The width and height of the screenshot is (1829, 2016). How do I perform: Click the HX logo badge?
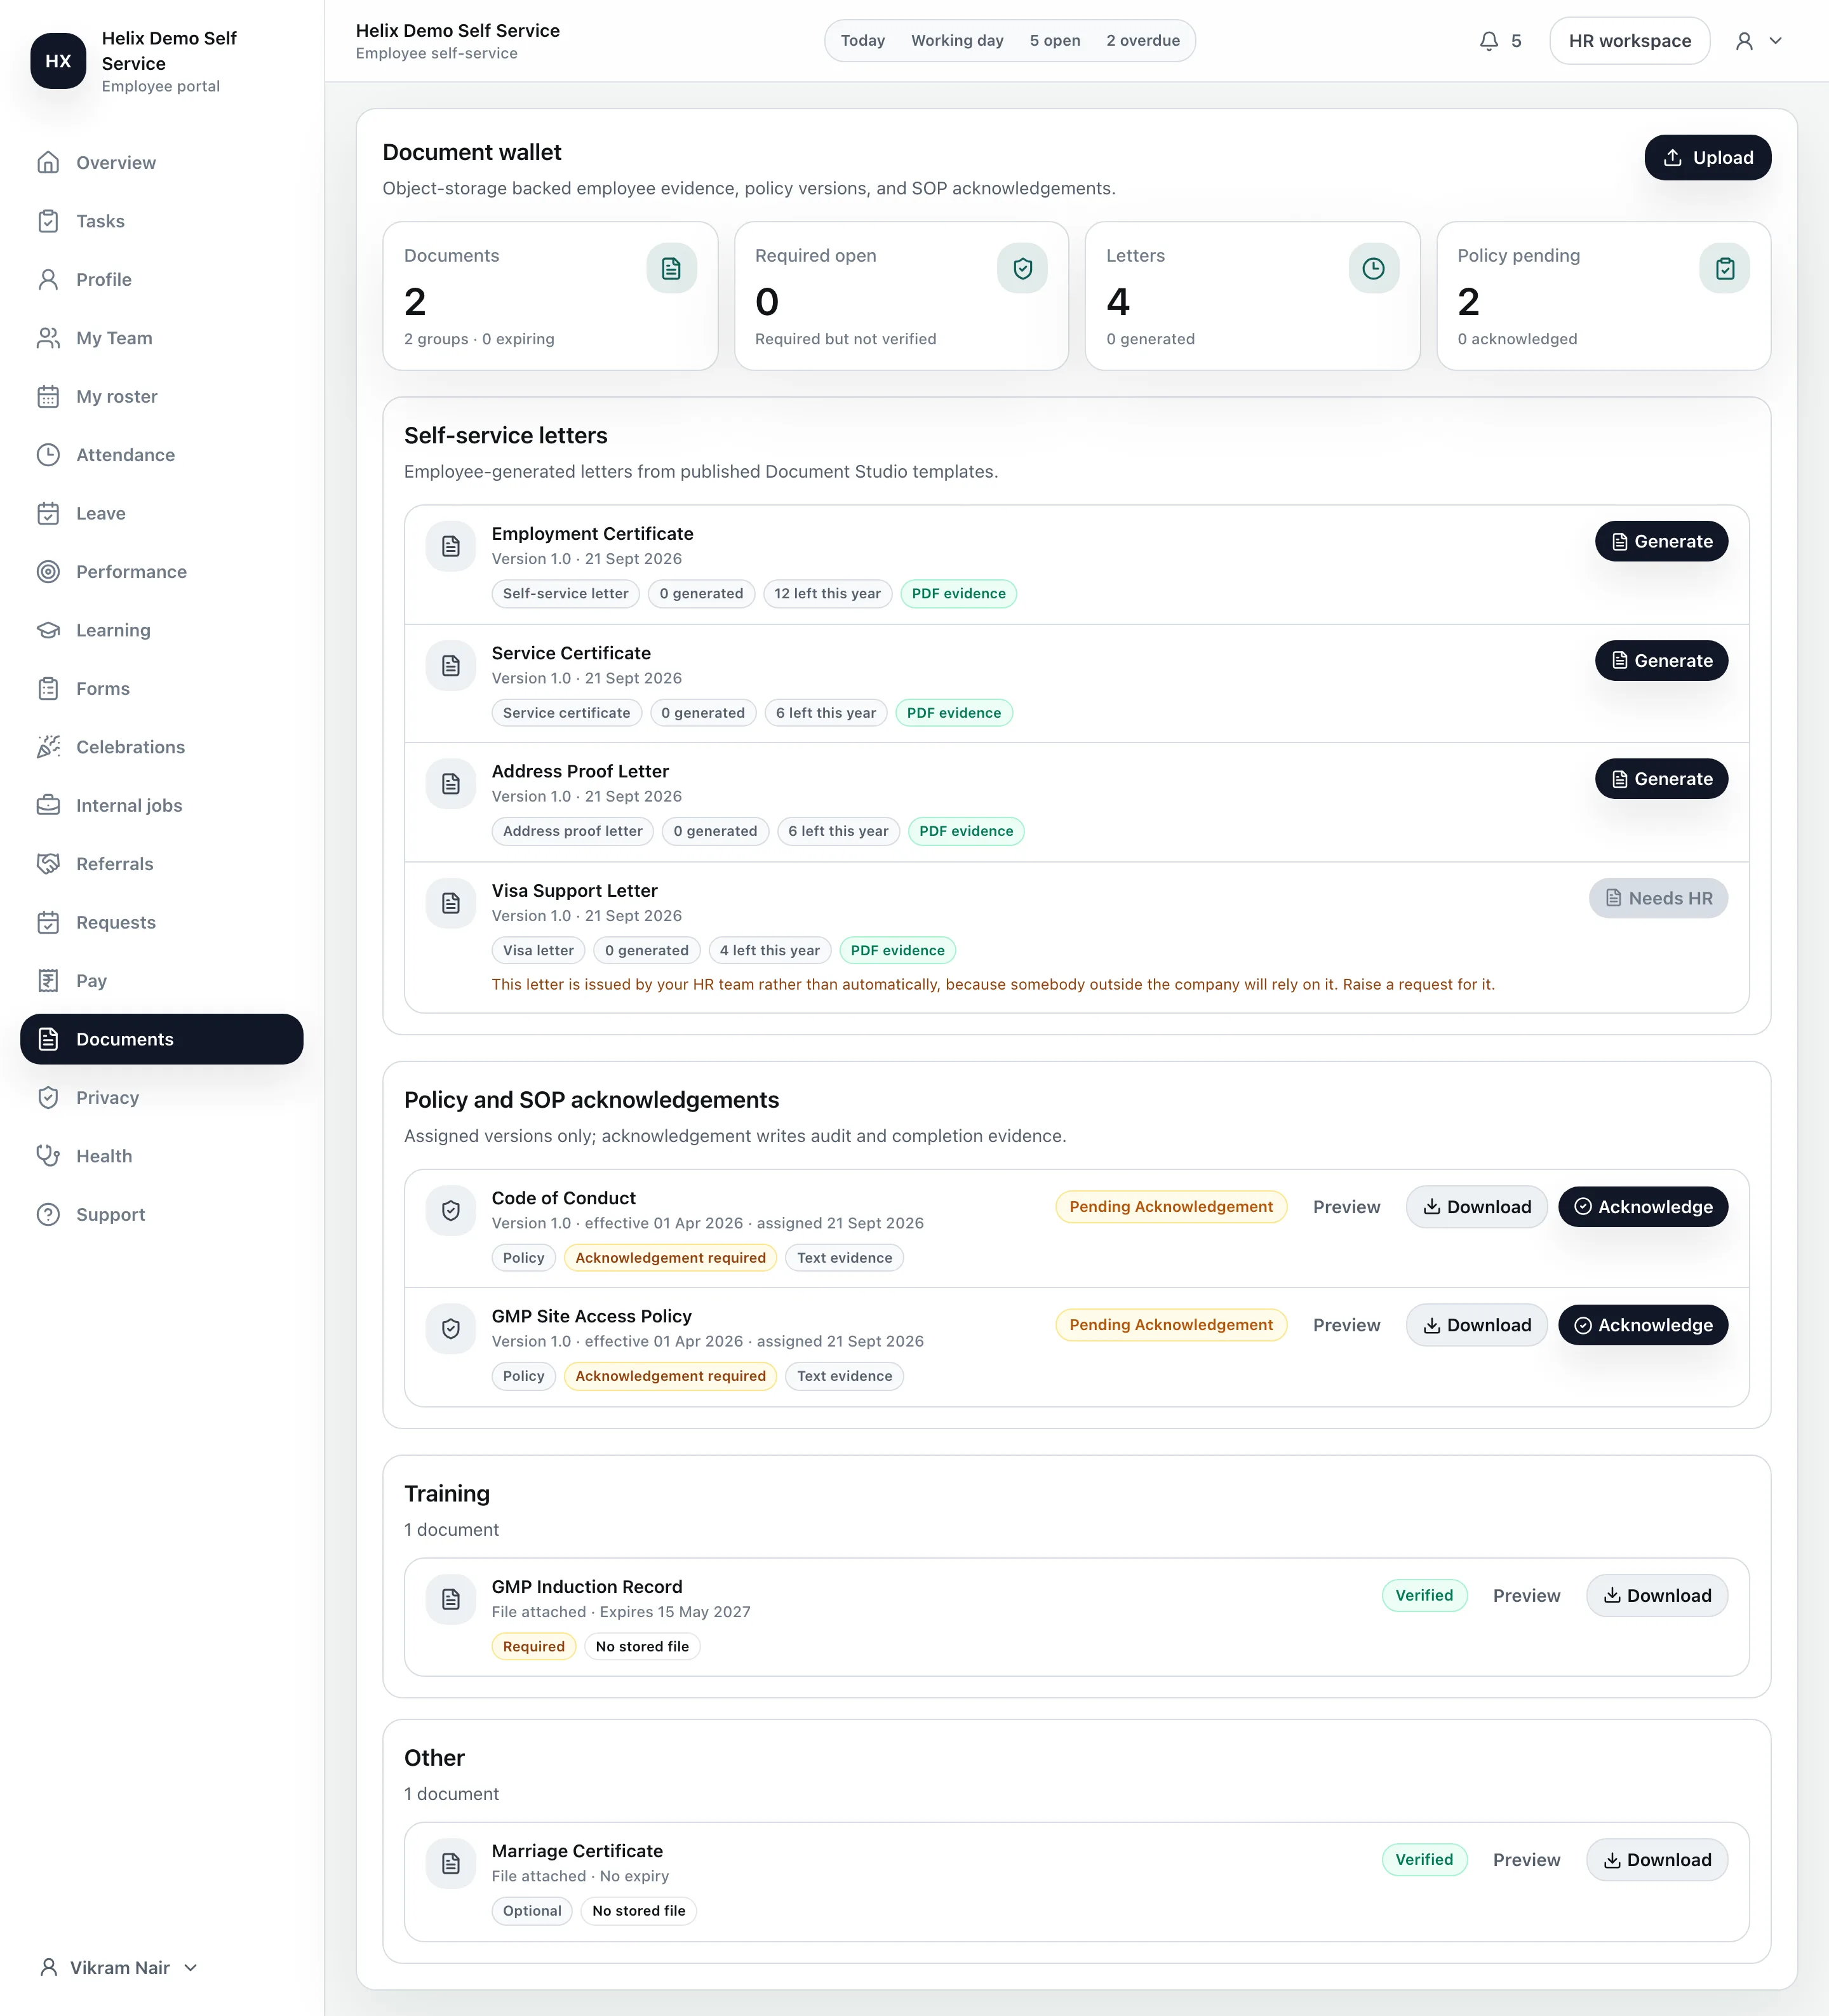(x=58, y=61)
